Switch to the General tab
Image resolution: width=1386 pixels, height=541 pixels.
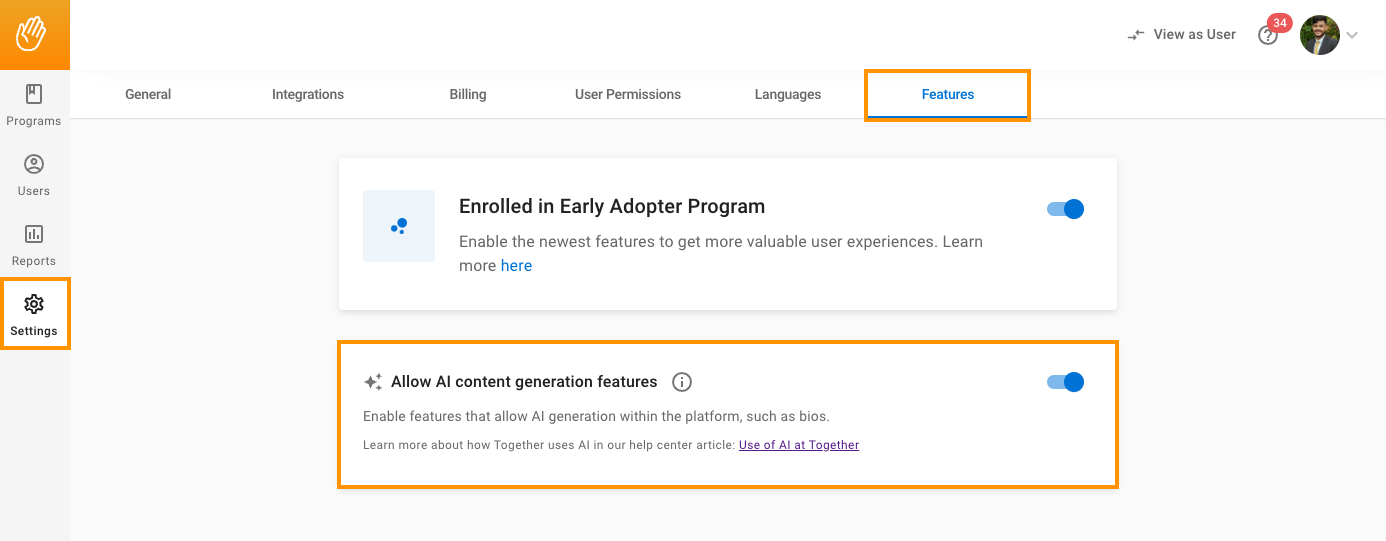[148, 94]
